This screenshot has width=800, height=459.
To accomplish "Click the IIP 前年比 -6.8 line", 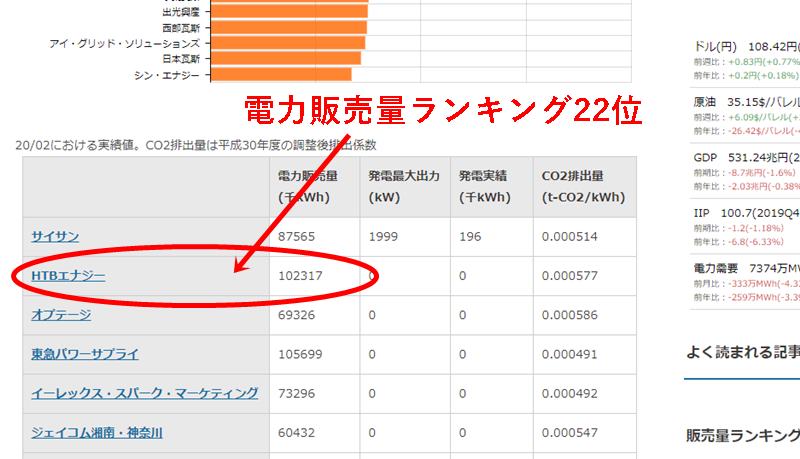I will [738, 242].
